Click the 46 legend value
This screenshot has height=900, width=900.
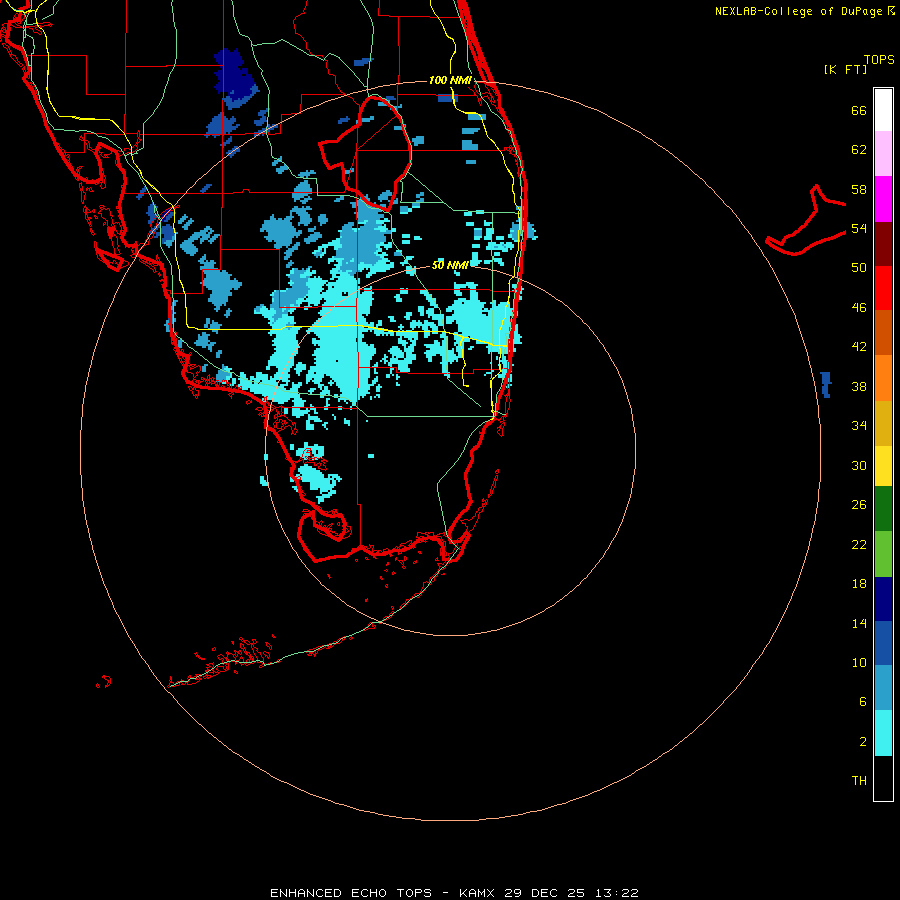click(x=859, y=307)
